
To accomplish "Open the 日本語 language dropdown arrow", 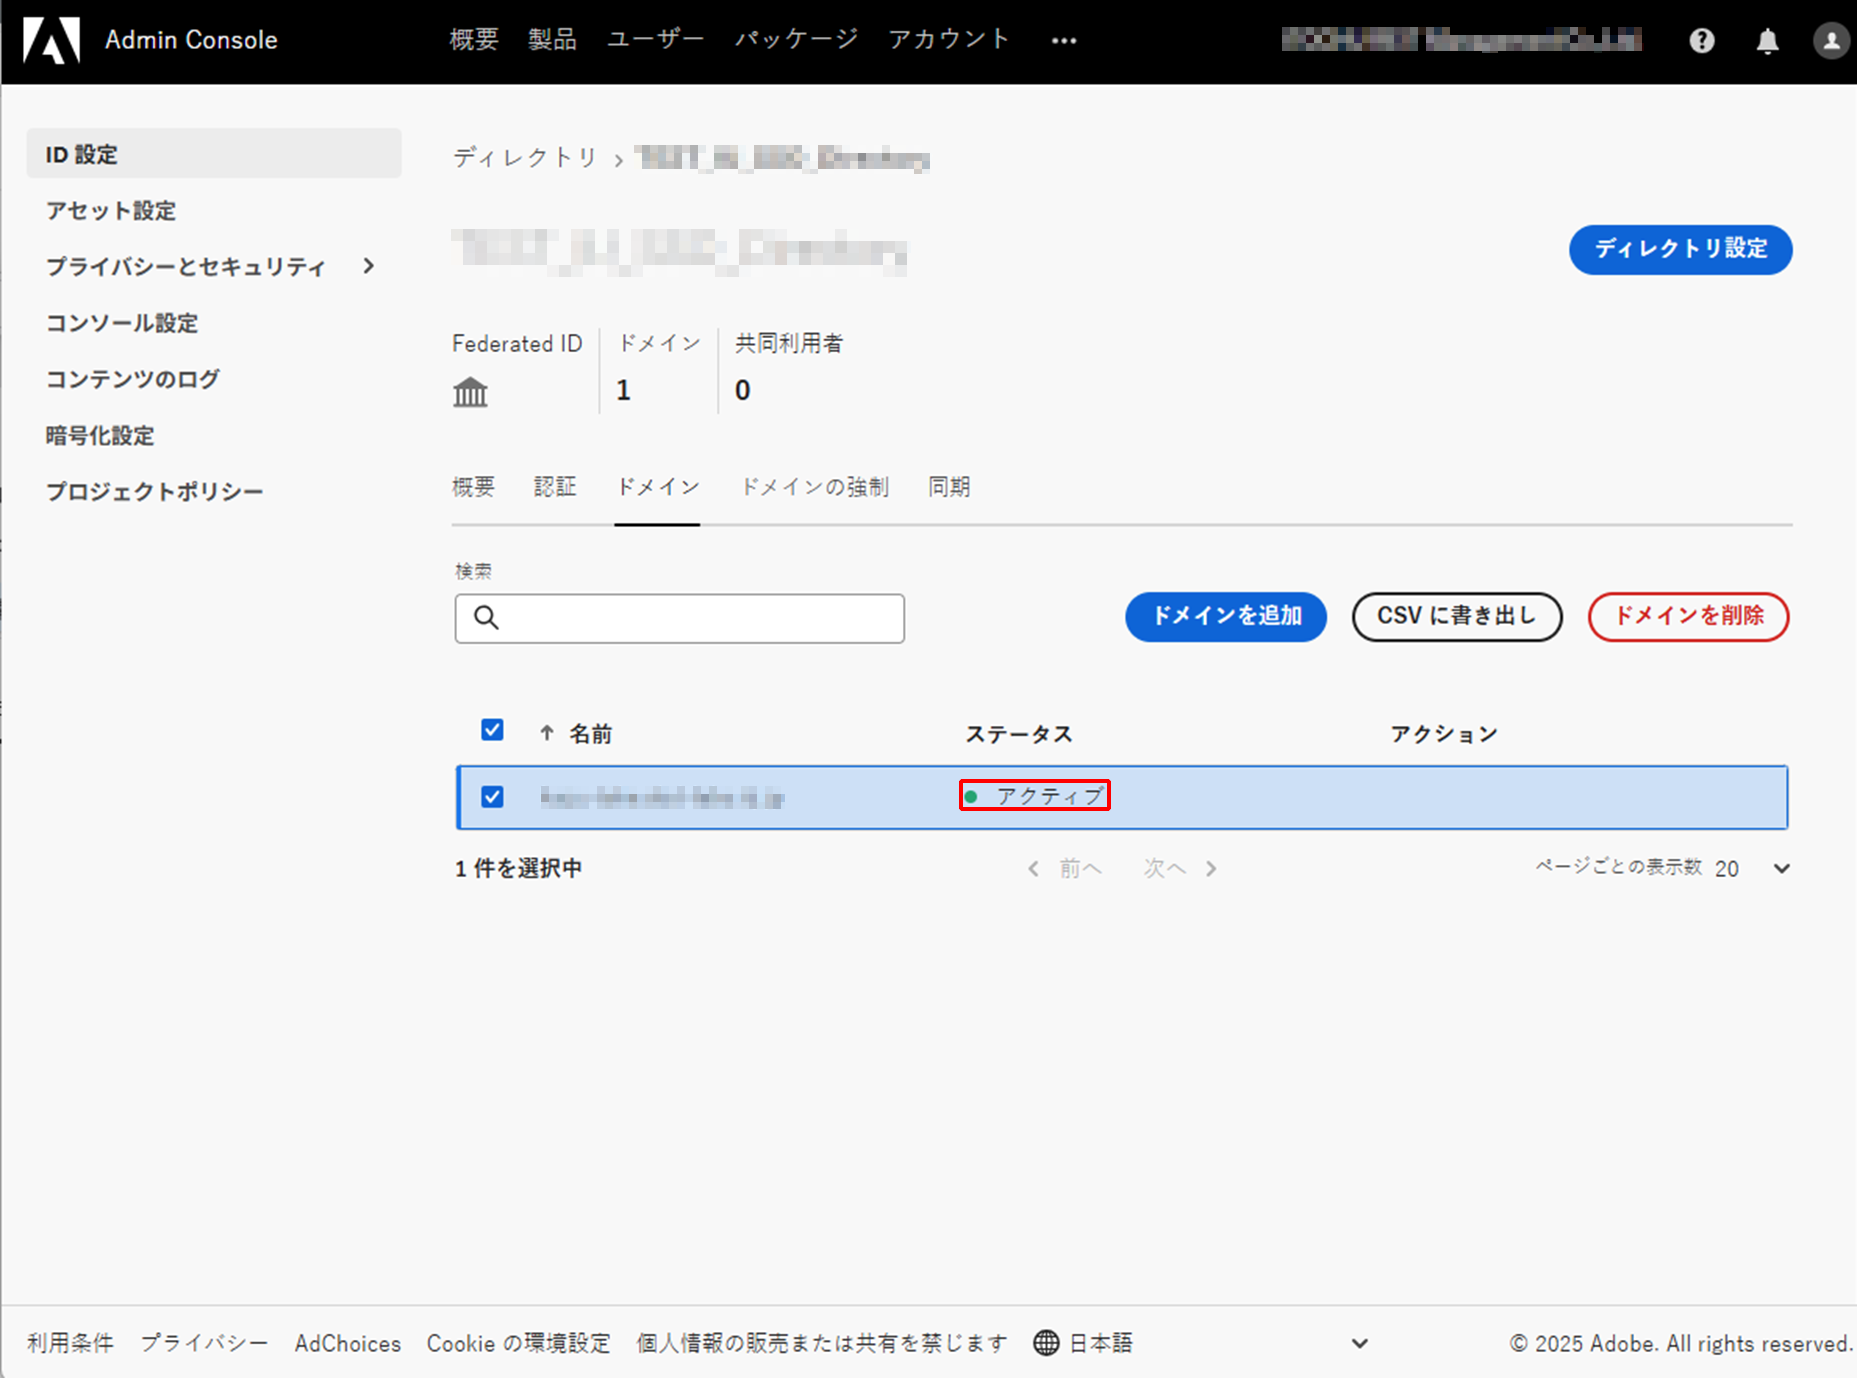I will pyautogui.click(x=1359, y=1343).
